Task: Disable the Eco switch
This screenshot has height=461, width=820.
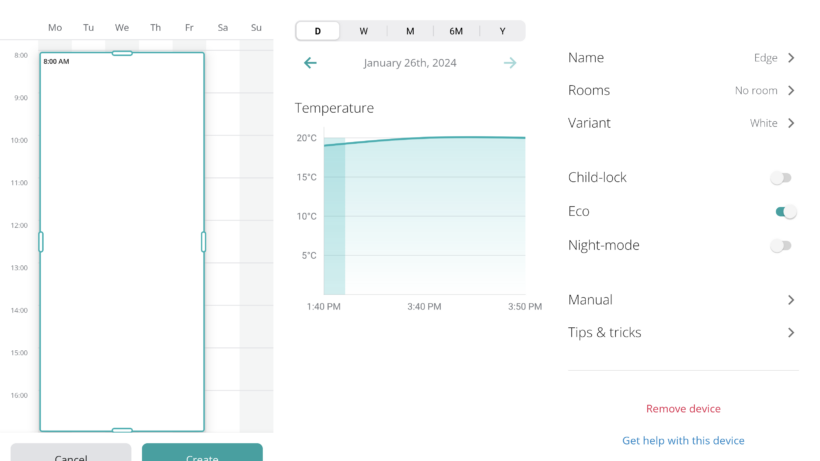Action: click(785, 212)
